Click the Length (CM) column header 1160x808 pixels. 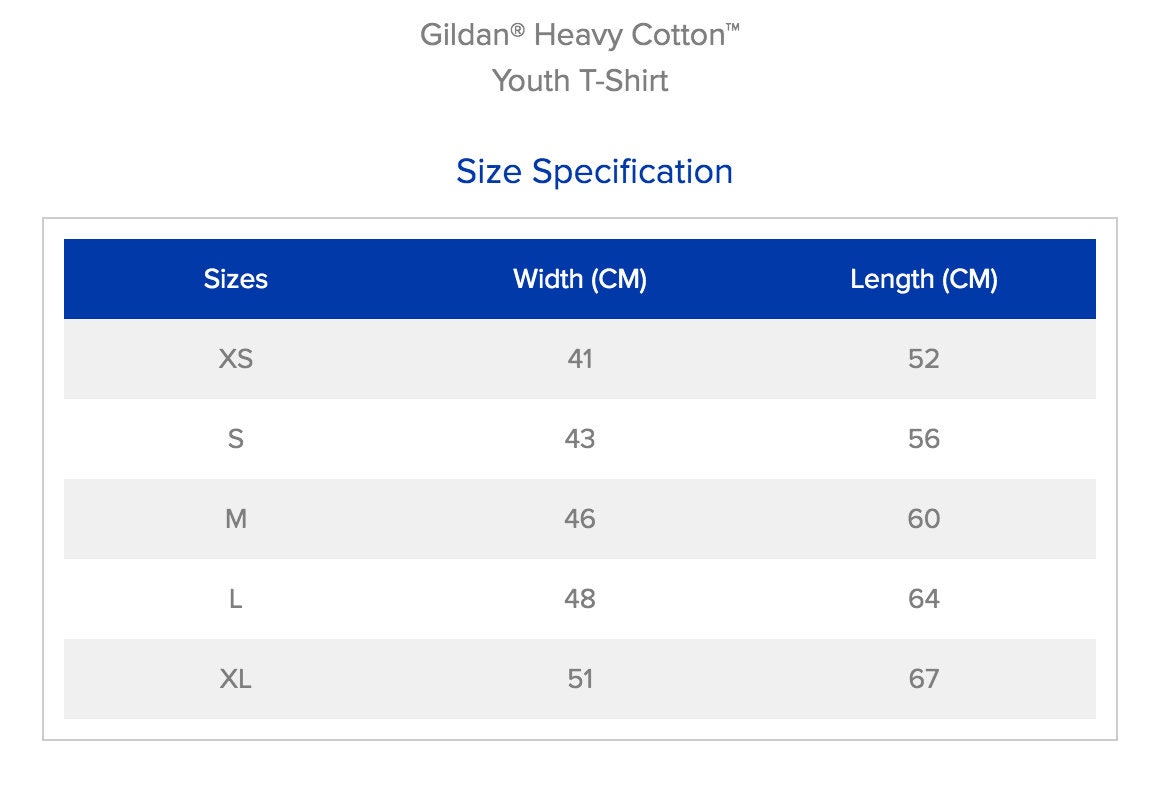pos(924,279)
